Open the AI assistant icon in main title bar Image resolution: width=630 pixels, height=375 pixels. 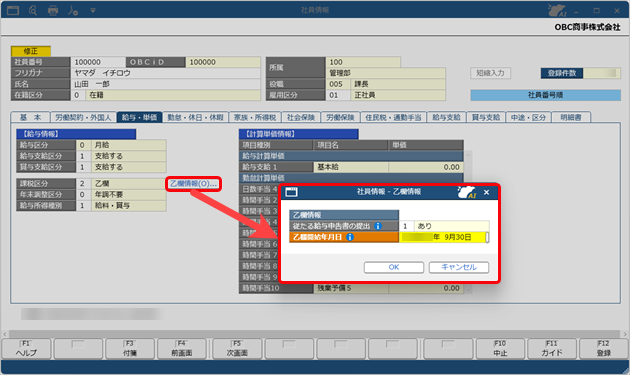tap(558, 10)
